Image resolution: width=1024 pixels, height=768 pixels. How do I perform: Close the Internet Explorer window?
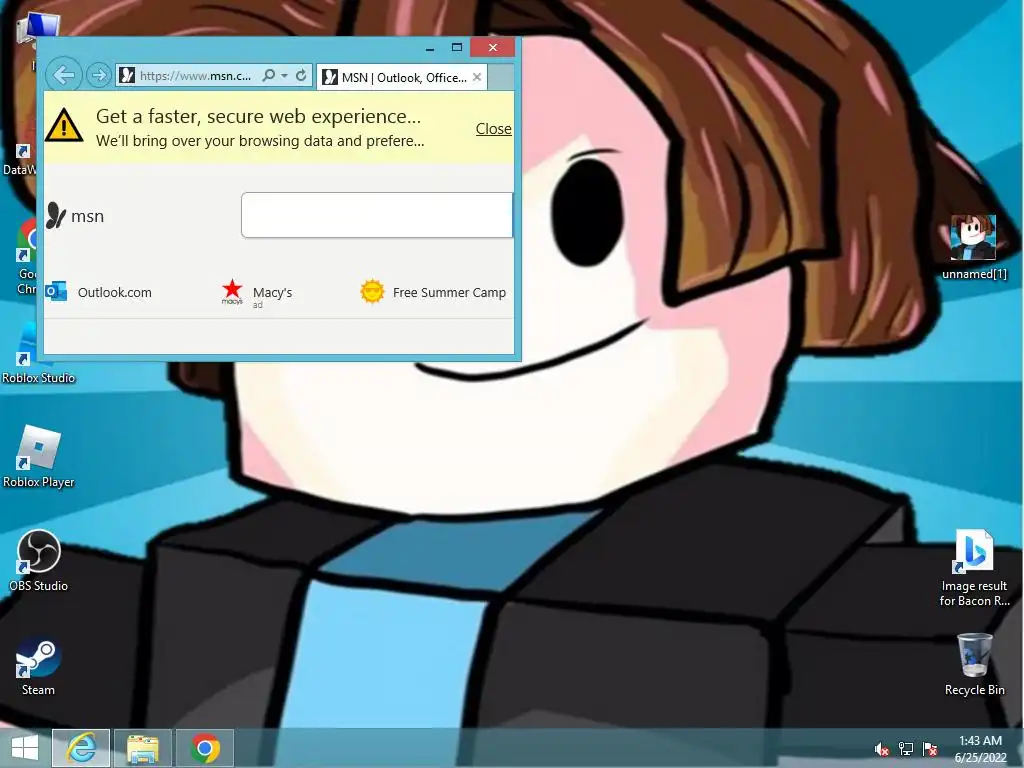tap(493, 47)
